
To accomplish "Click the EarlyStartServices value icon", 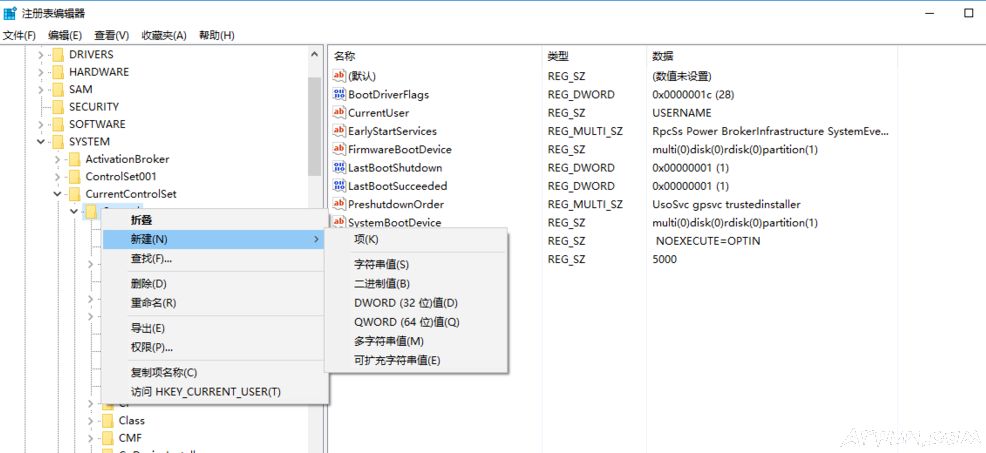I will tap(338, 131).
